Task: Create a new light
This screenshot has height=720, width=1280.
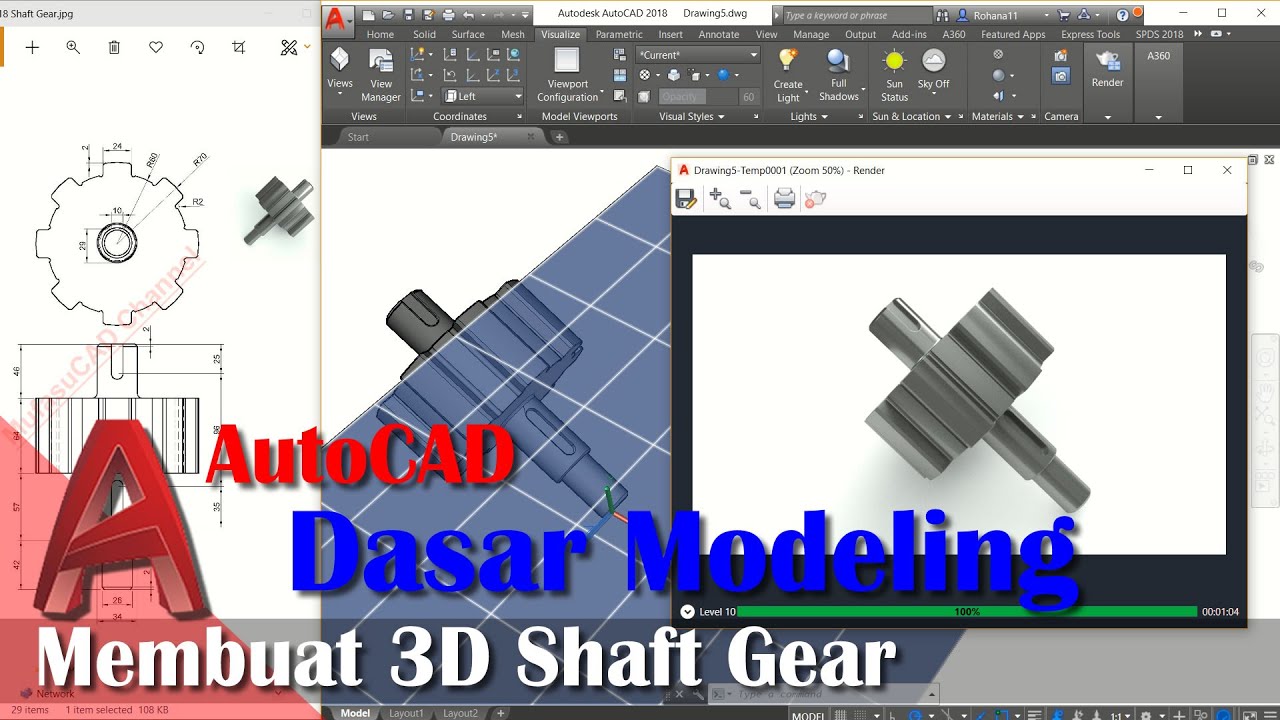Action: pos(788,75)
